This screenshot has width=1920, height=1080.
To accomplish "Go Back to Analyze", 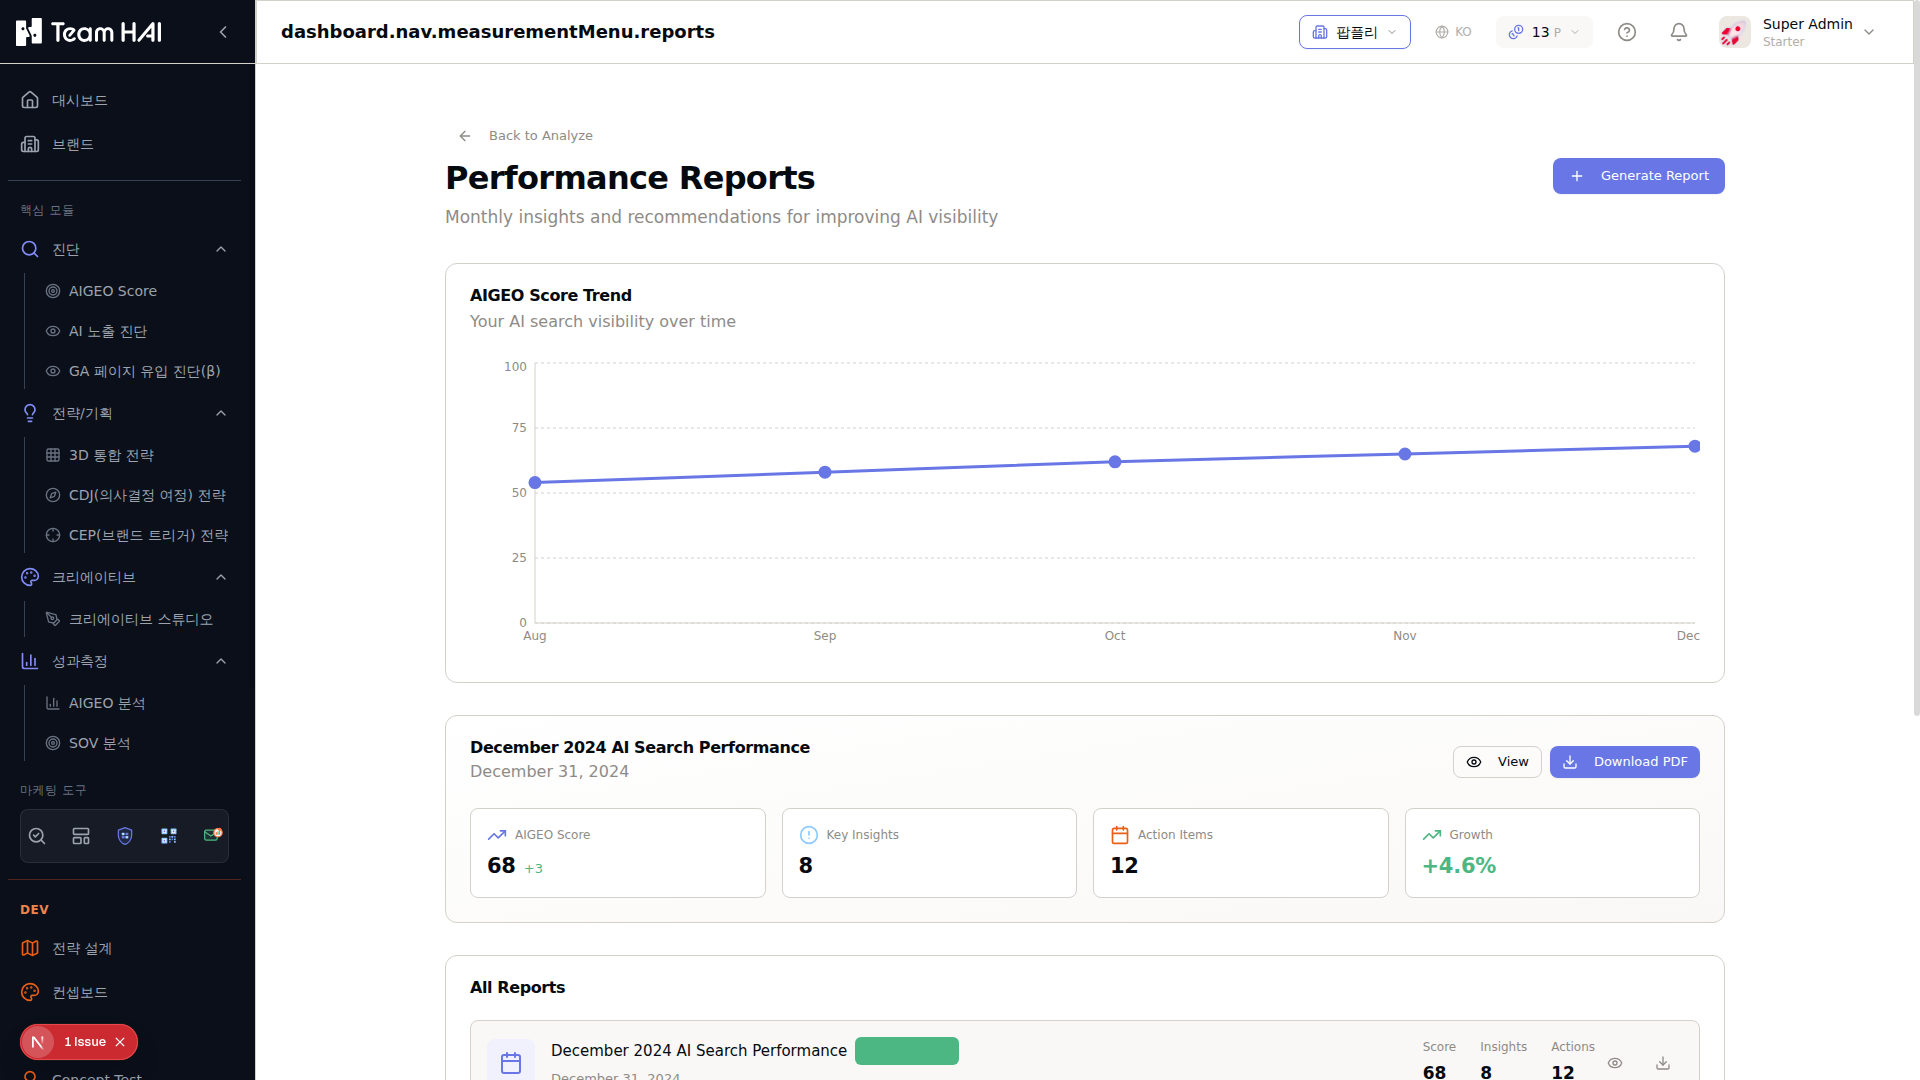I will [x=525, y=136].
